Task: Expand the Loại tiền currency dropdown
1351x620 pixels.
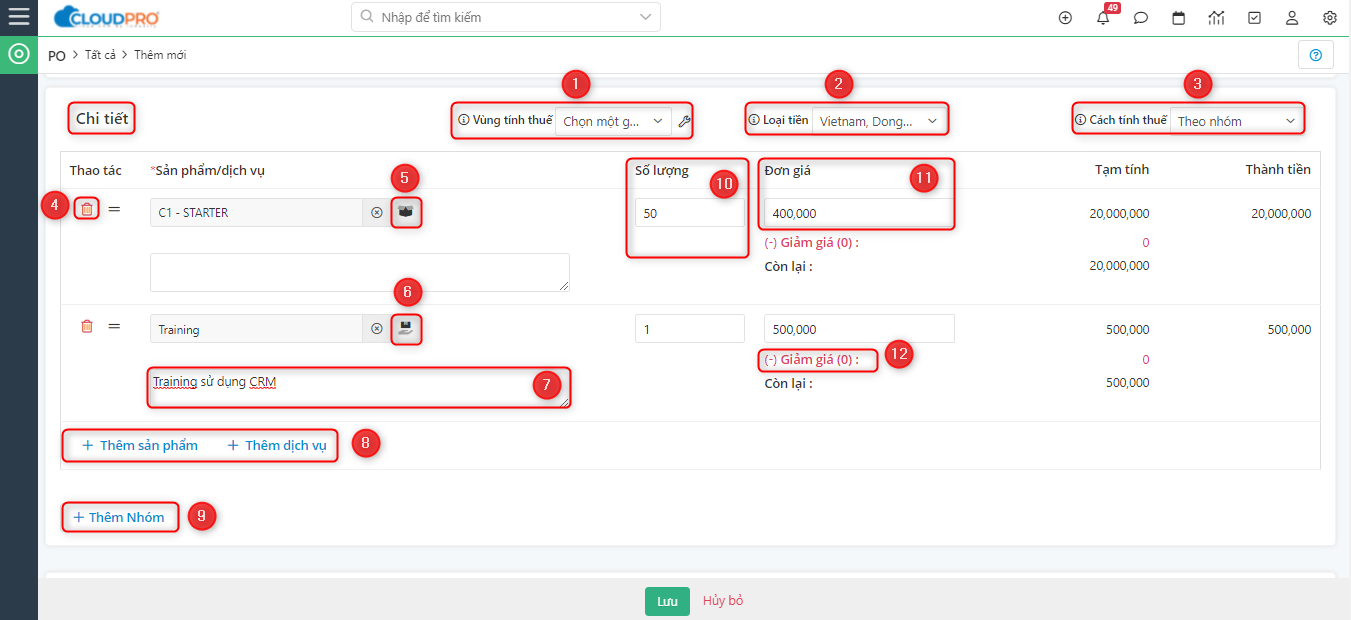Action: [x=877, y=121]
